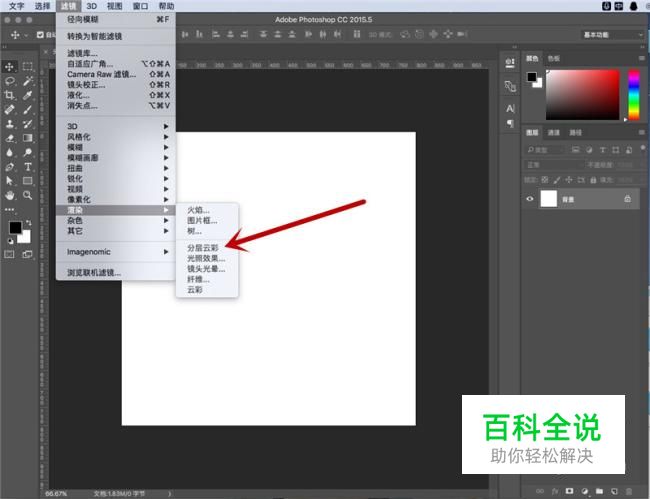
Task: Select the Move tool in the toolbox
Action: coord(10,67)
